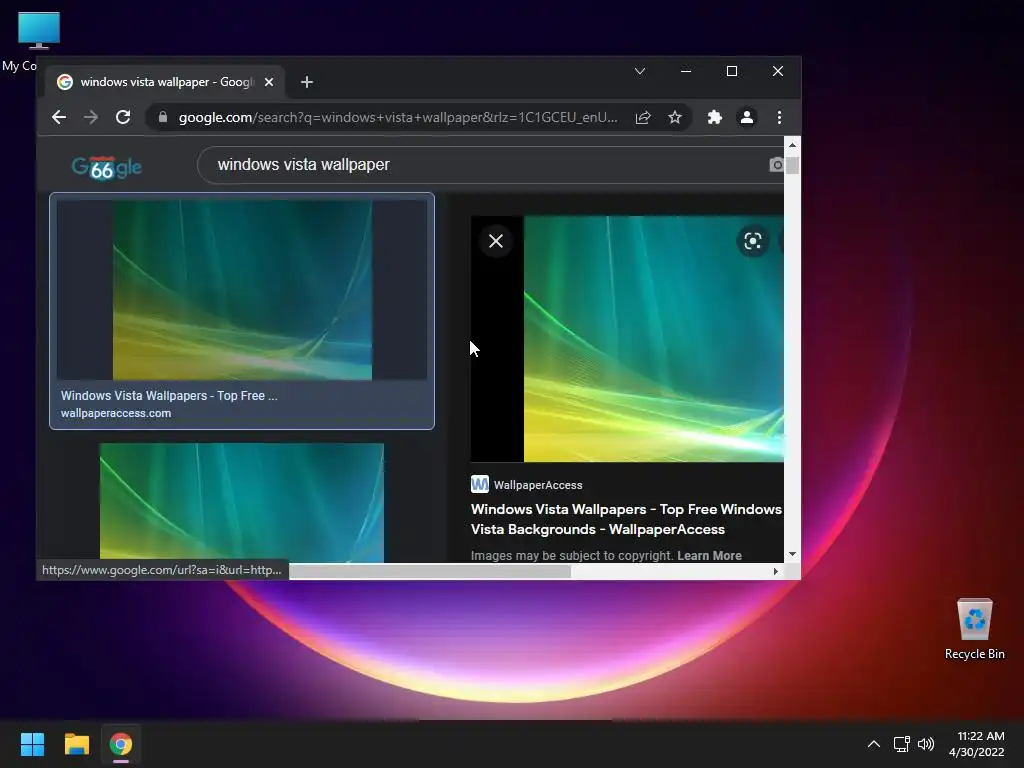Screen dimensions: 1024x768
Task: Search by image with the camera icon
Action: click(776, 165)
